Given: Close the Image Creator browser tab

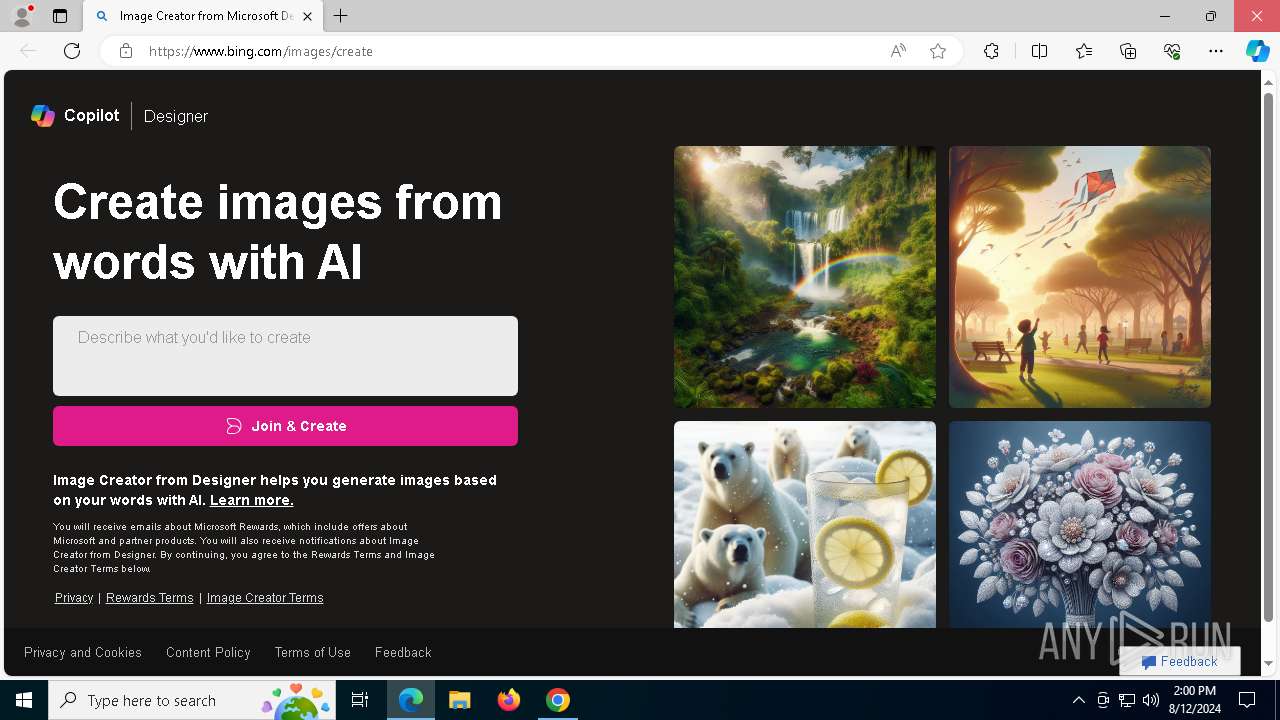Looking at the screenshot, I should coord(307,16).
